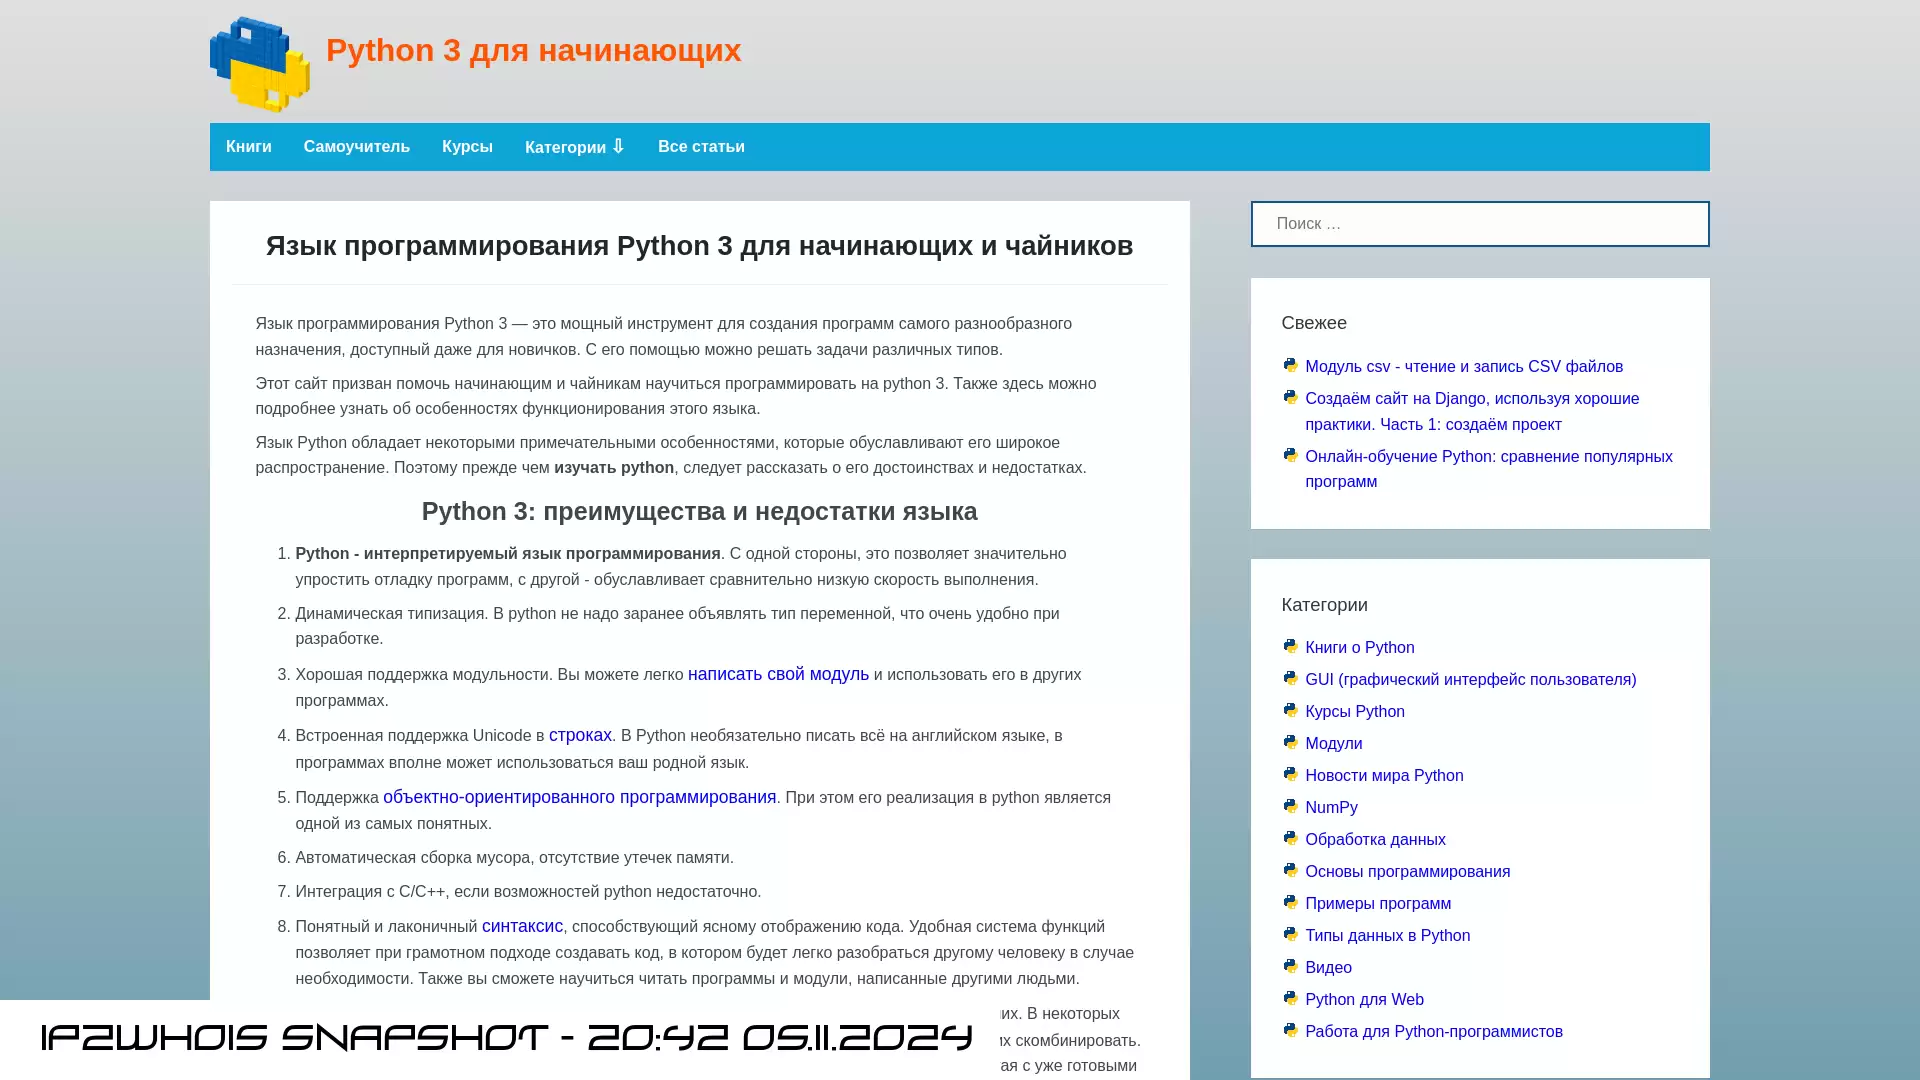Click the Python bullet icon beside 'Модули'

1290,742
